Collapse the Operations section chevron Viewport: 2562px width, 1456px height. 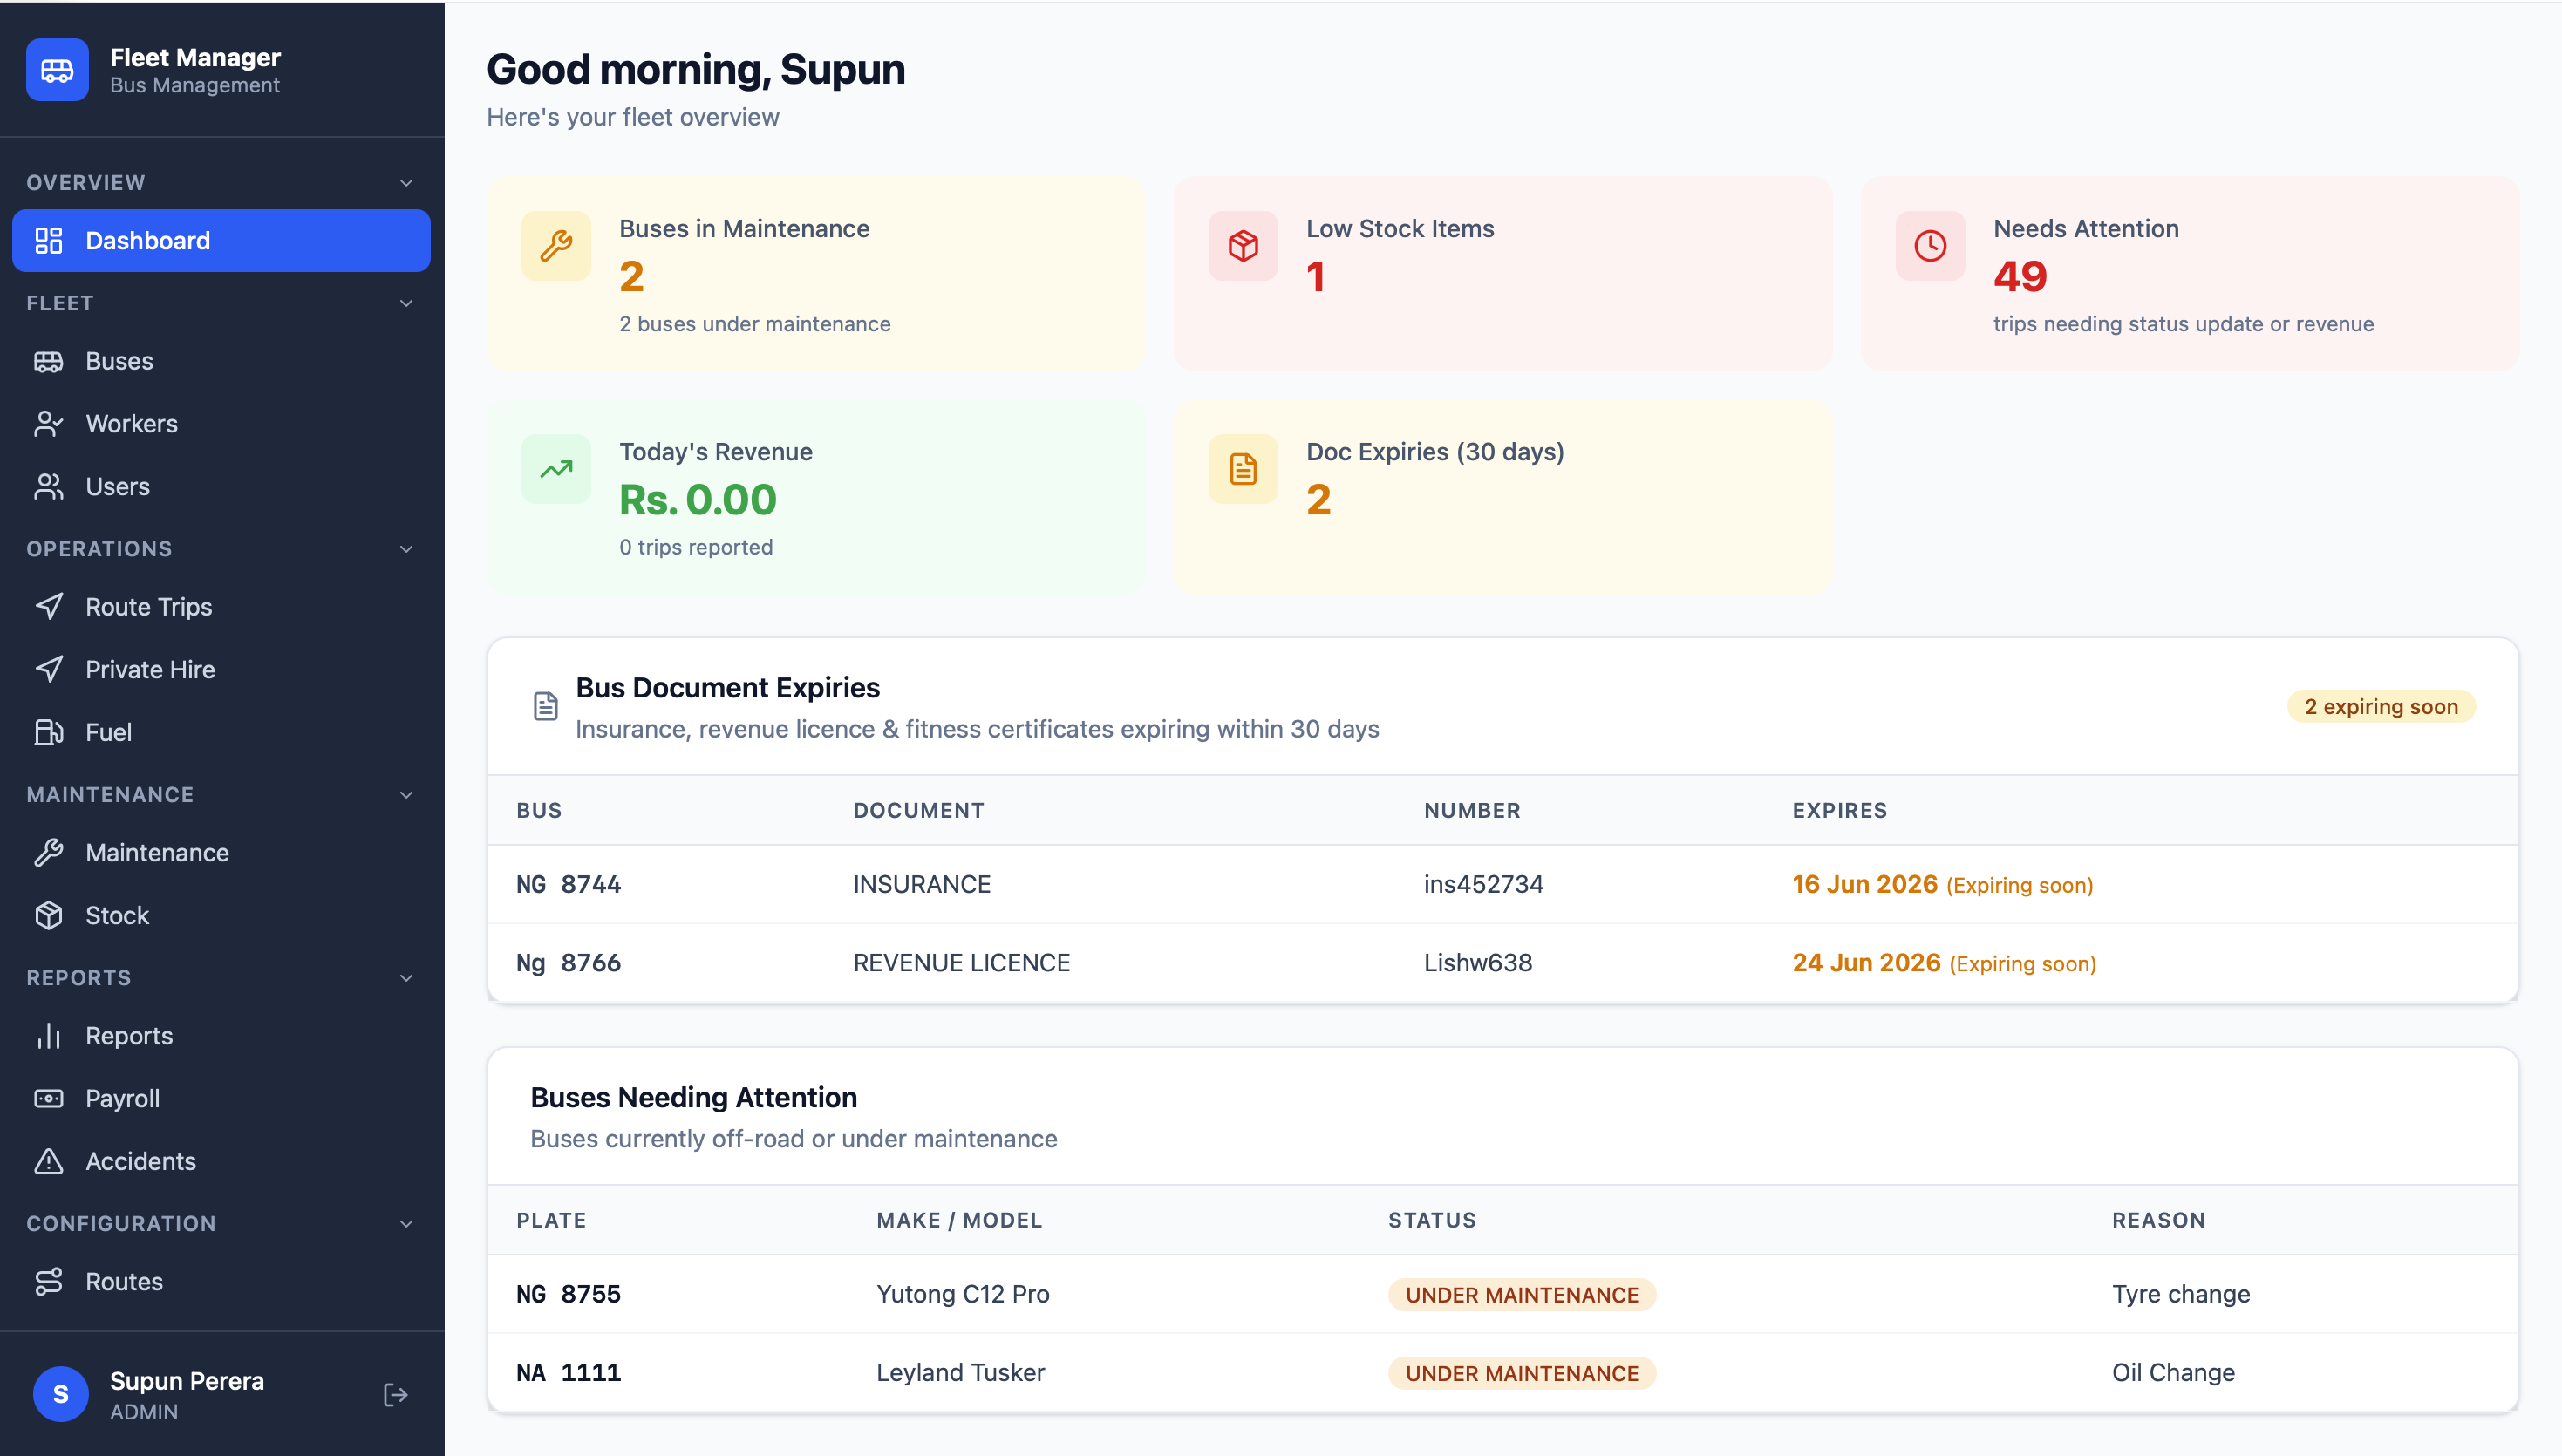406,549
